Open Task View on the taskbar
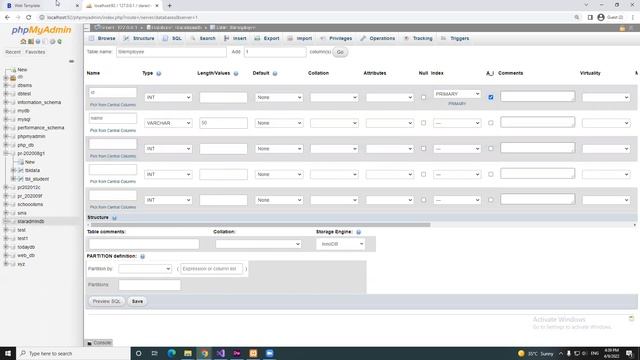 click(x=155, y=353)
